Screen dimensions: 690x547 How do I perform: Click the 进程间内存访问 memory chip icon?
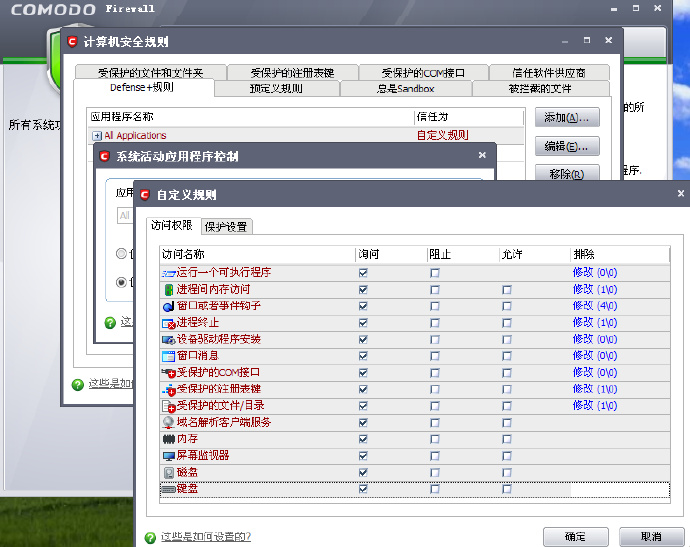coord(169,290)
